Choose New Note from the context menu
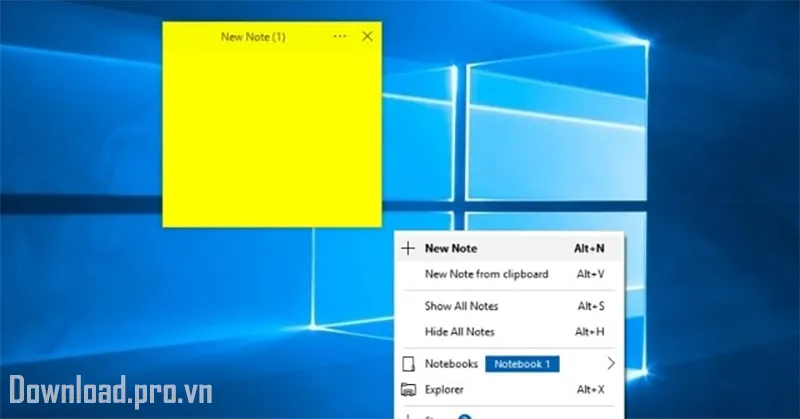The width and height of the screenshot is (800, 419). click(x=509, y=249)
